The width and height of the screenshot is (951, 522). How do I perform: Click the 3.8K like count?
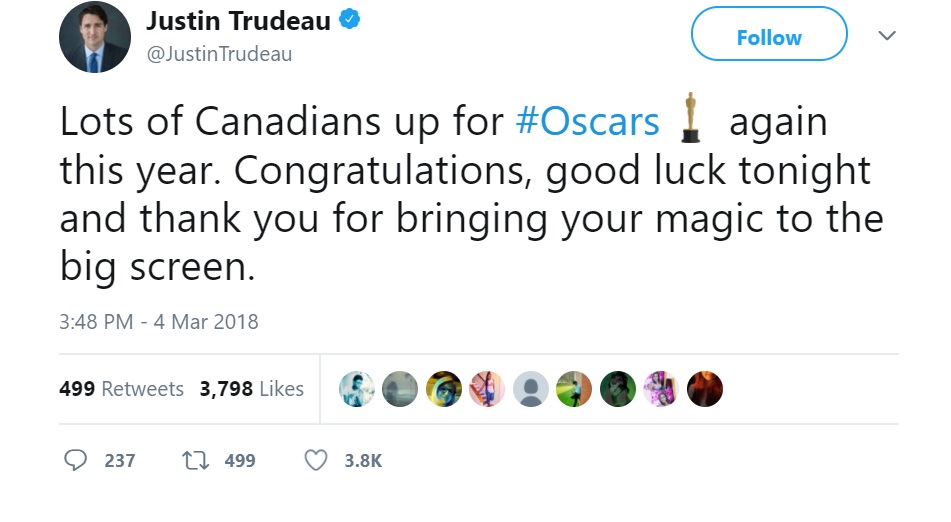[x=363, y=461]
